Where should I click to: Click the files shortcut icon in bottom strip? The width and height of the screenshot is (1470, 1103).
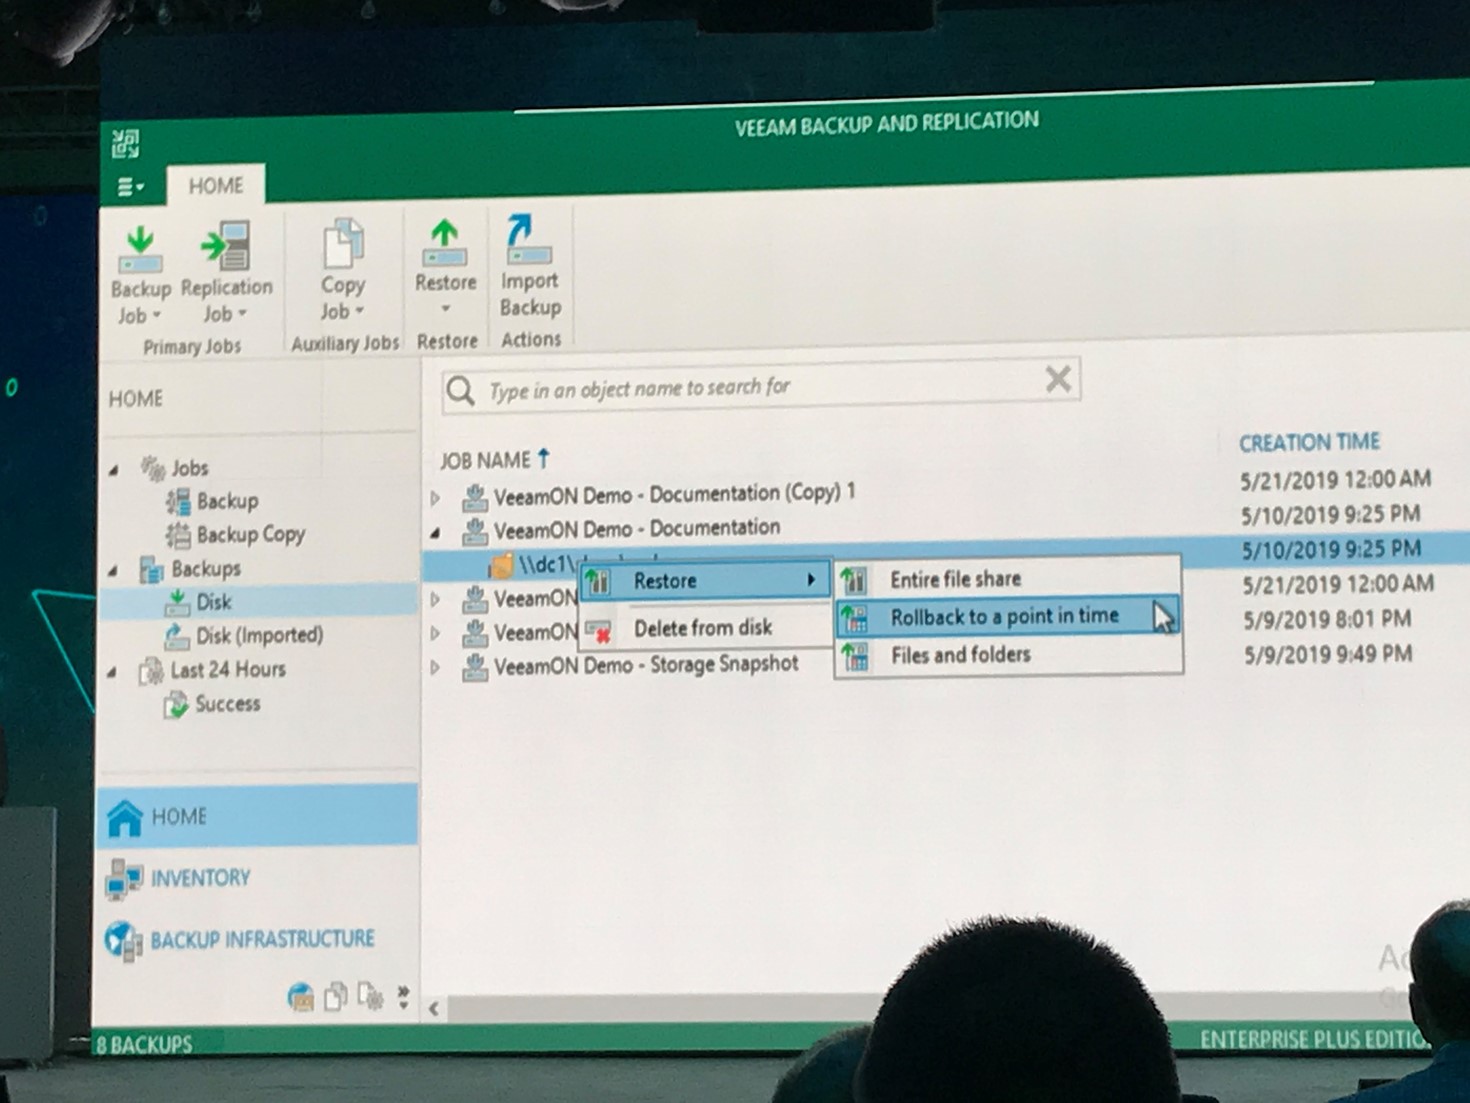point(336,996)
